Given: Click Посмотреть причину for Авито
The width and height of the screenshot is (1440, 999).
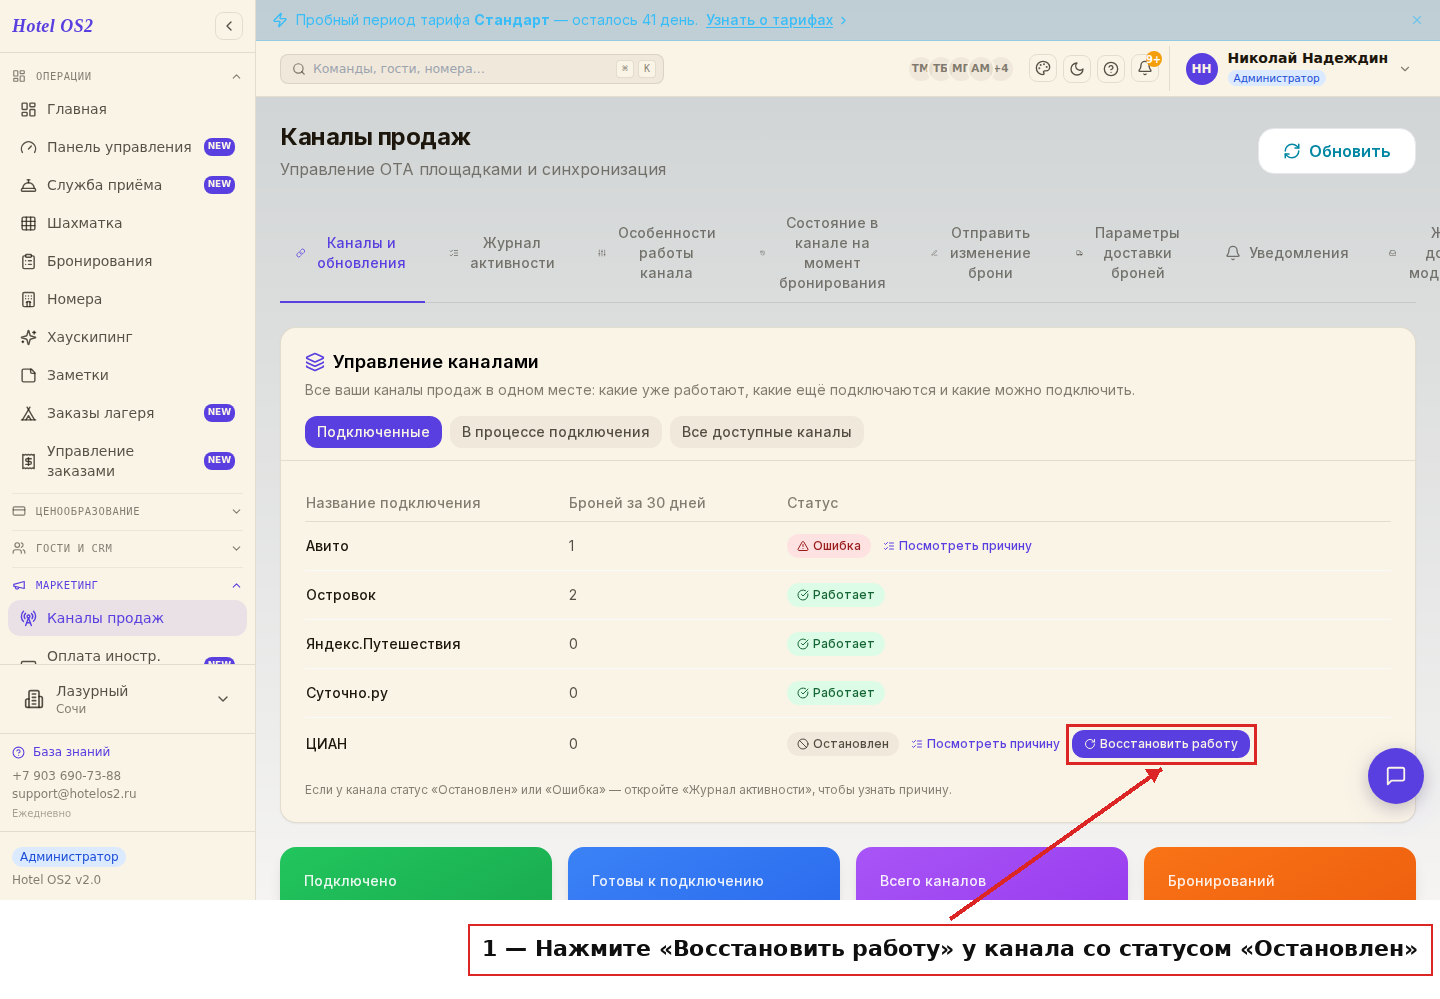Looking at the screenshot, I should 957,546.
